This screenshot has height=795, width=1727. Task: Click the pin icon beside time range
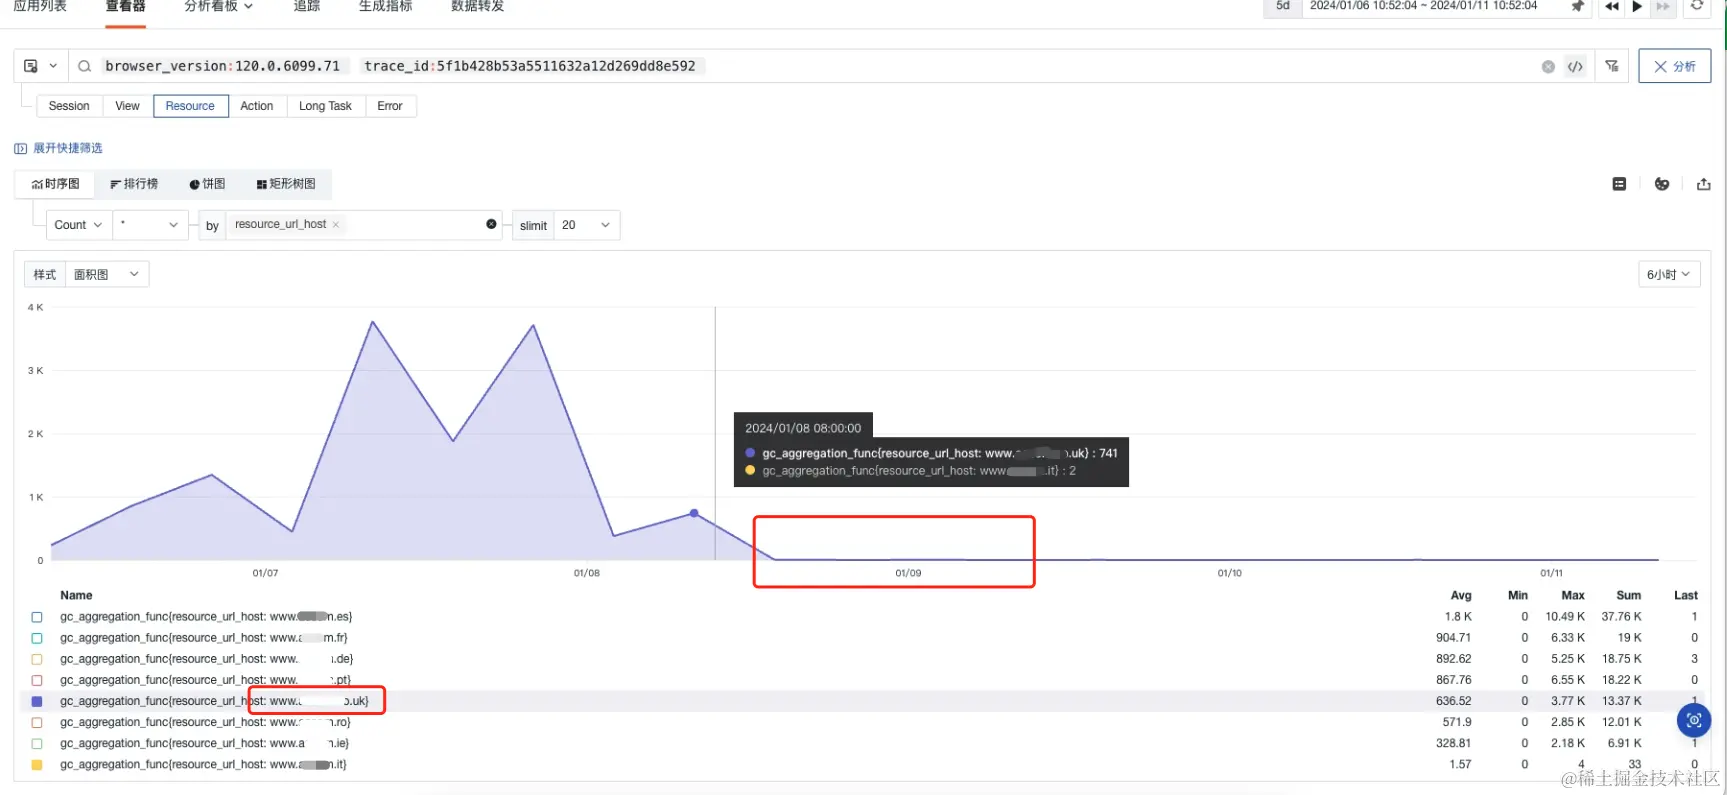1577,7
